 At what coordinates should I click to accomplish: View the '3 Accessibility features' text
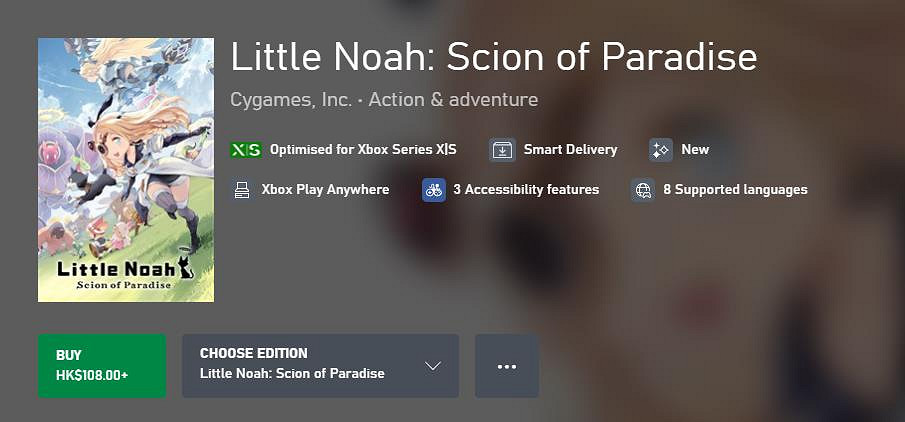point(526,189)
